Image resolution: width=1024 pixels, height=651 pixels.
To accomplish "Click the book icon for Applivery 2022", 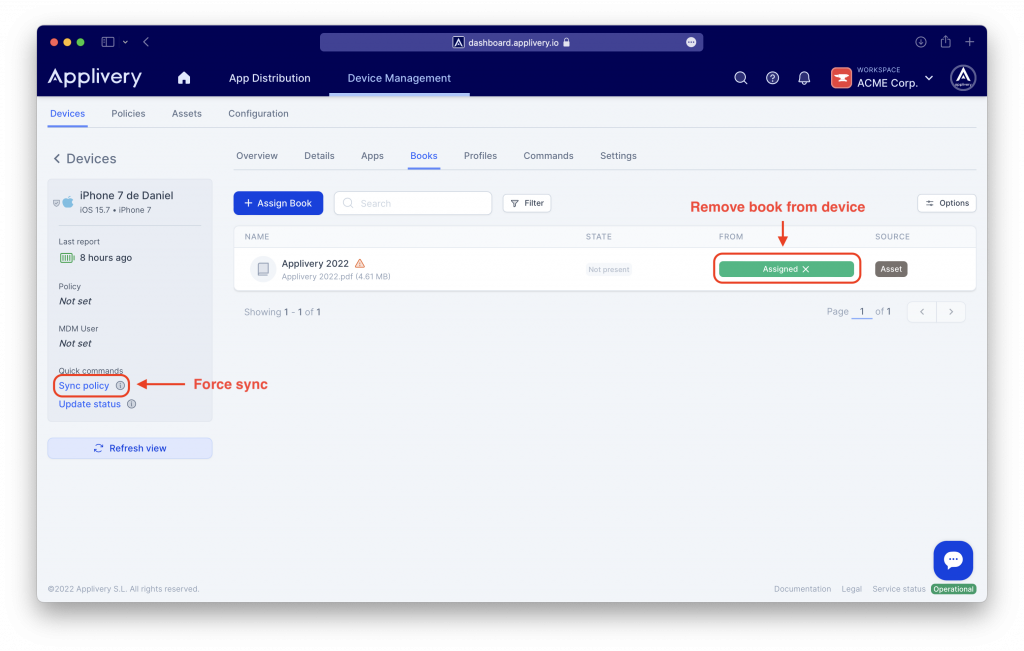I will (x=263, y=269).
